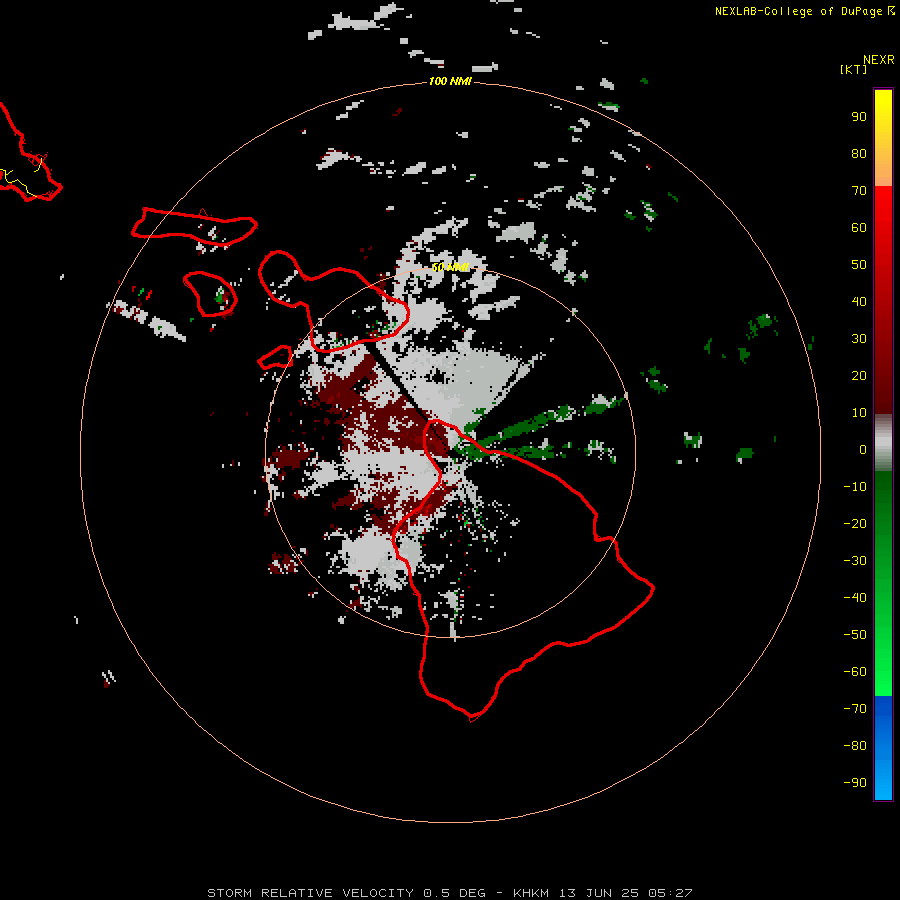Click the -70 value on the velocity scale
The height and width of the screenshot is (900, 900).
pyautogui.click(x=855, y=709)
